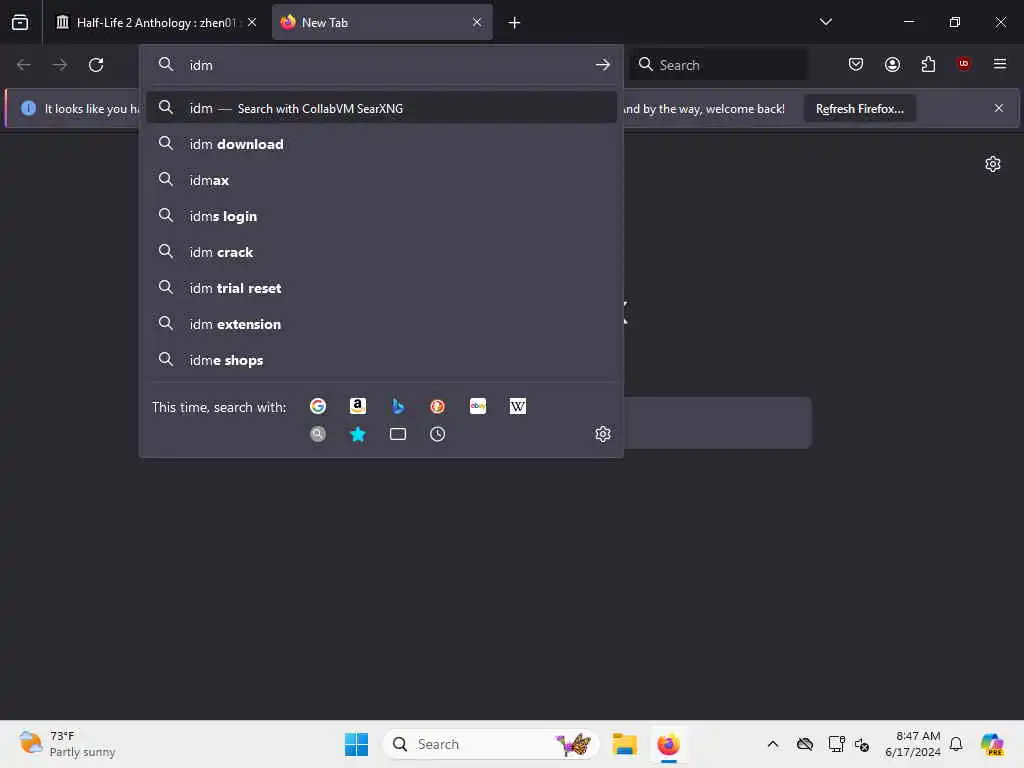The image size is (1024, 768).
Task: Search with the grey magnifier SearXNG engine icon
Action: (x=318, y=434)
